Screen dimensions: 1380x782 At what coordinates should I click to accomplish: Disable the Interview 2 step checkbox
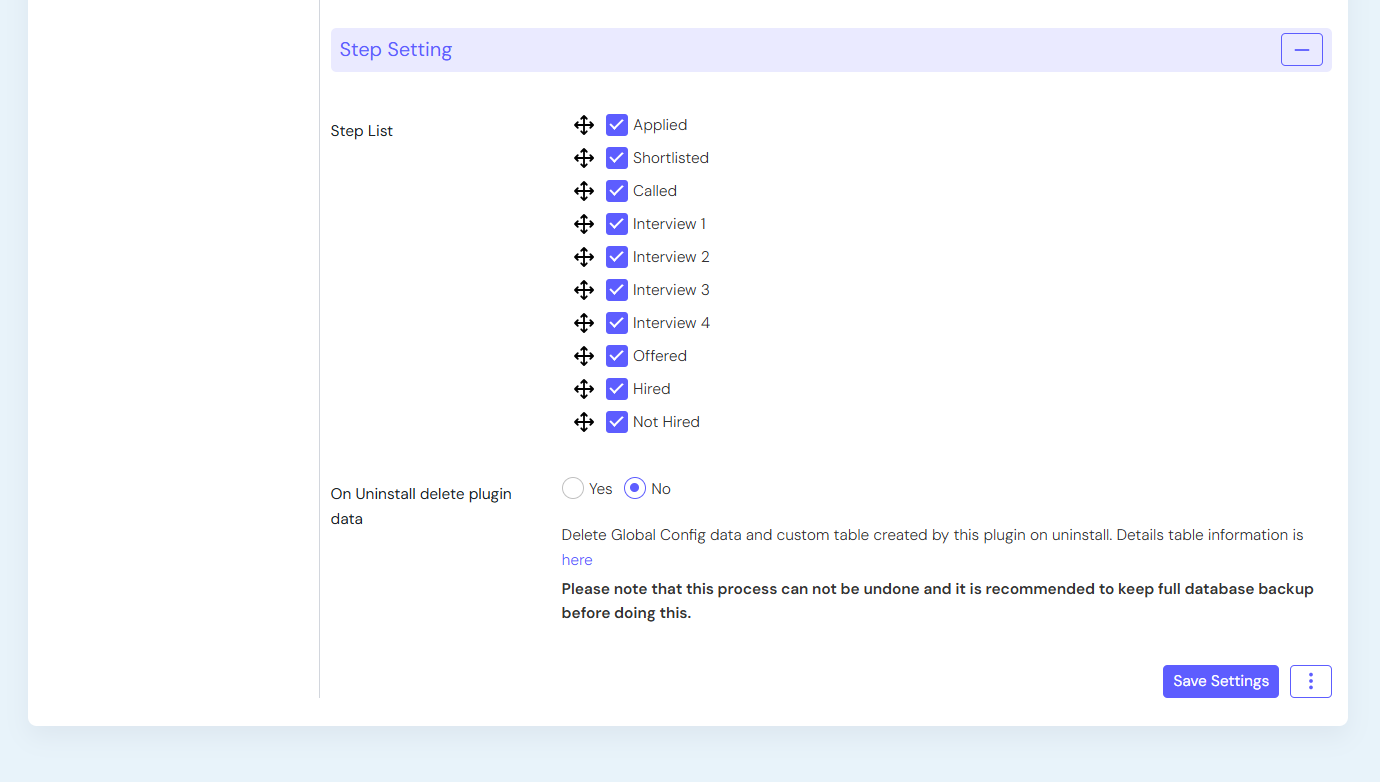617,257
